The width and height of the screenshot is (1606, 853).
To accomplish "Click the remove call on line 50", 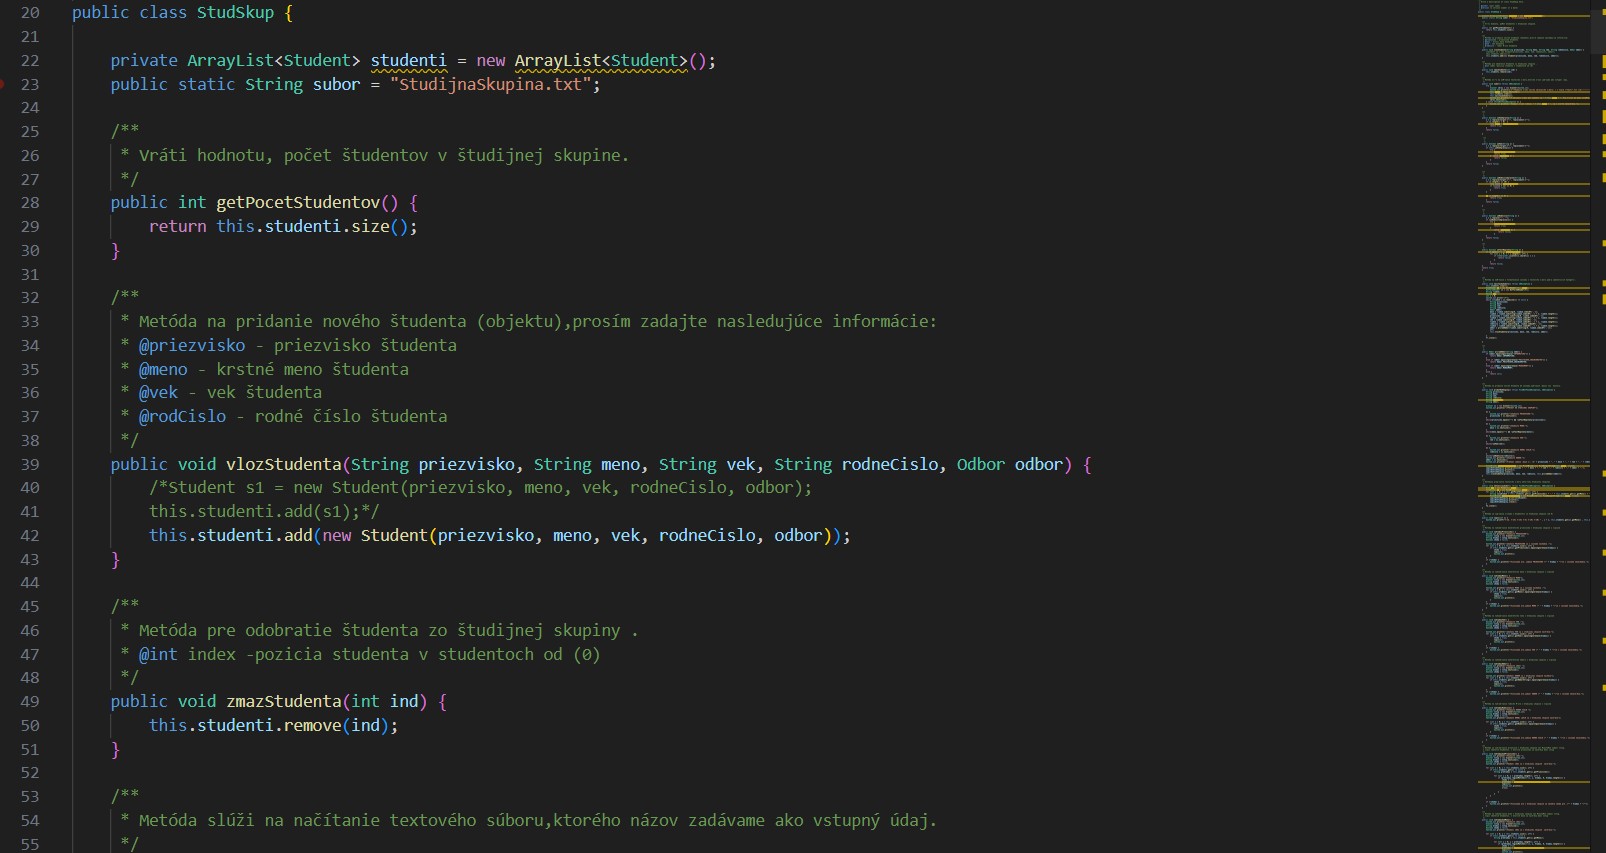I will tap(312, 726).
